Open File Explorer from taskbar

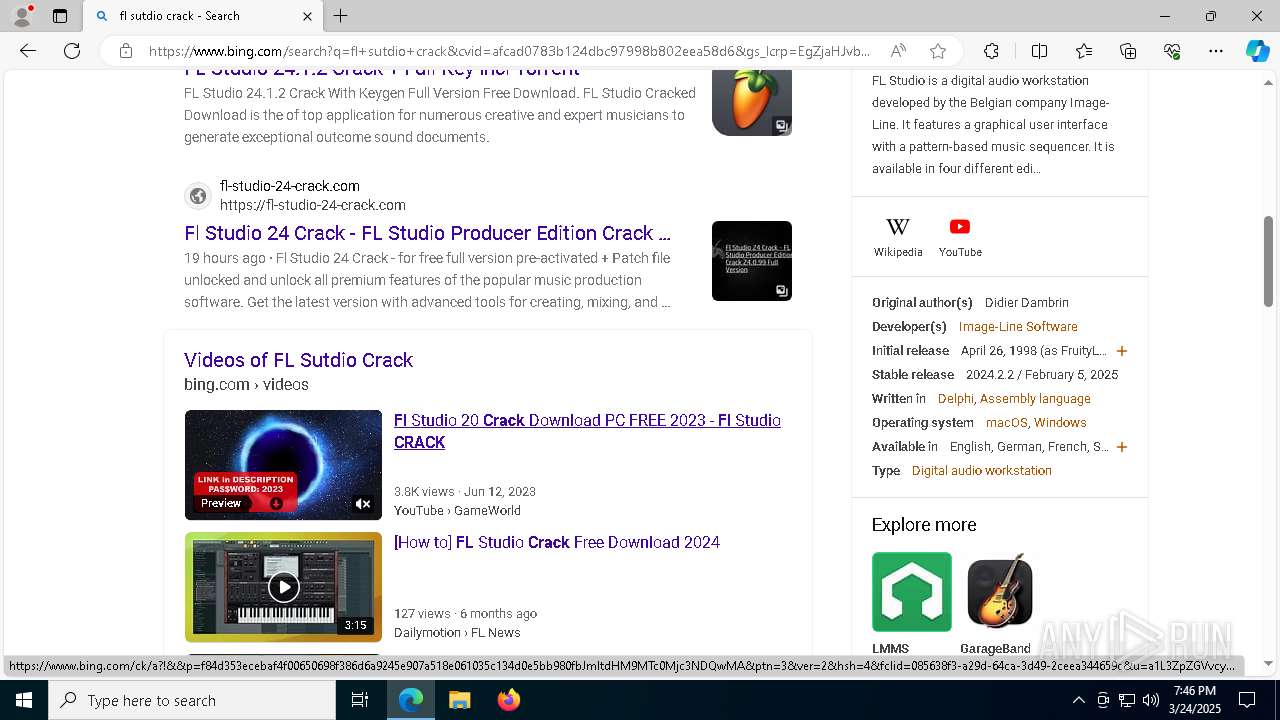click(459, 700)
